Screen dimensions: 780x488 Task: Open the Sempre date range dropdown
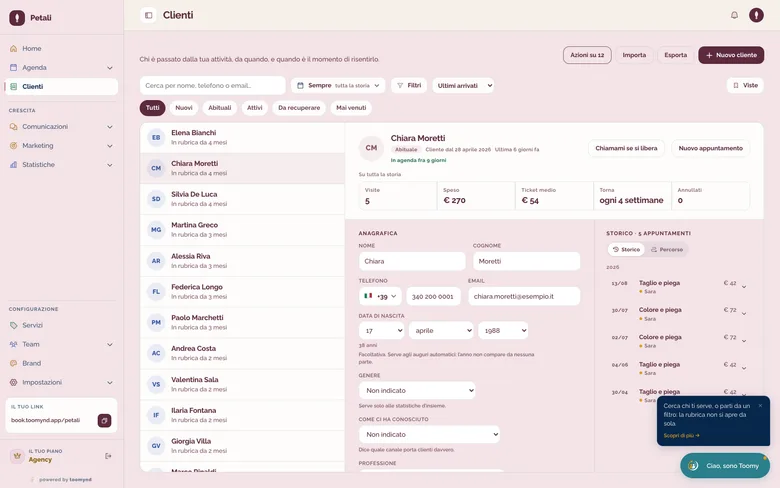(338, 86)
